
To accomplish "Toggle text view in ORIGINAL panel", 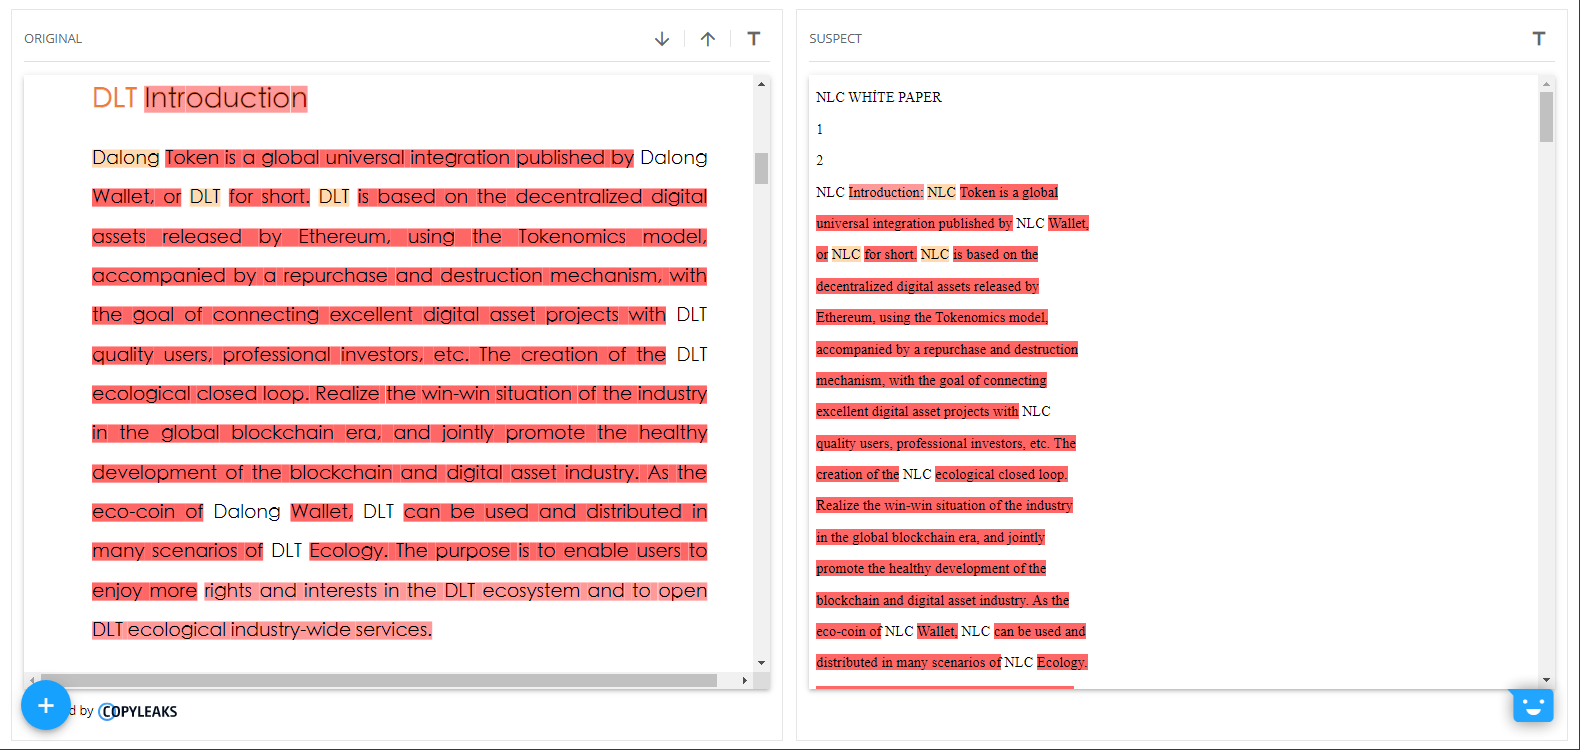I will pyautogui.click(x=754, y=39).
